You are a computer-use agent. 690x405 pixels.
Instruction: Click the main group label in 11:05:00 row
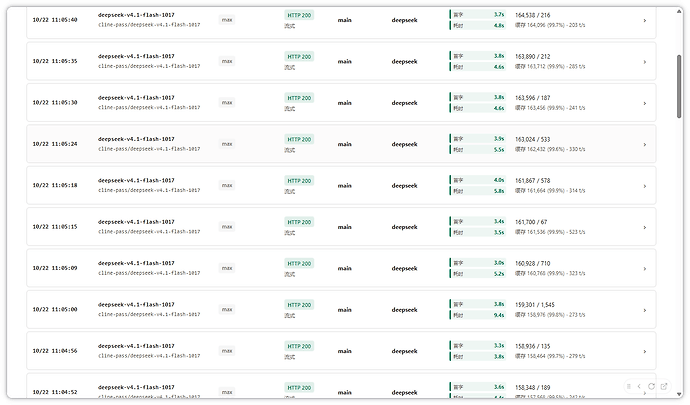coord(345,310)
